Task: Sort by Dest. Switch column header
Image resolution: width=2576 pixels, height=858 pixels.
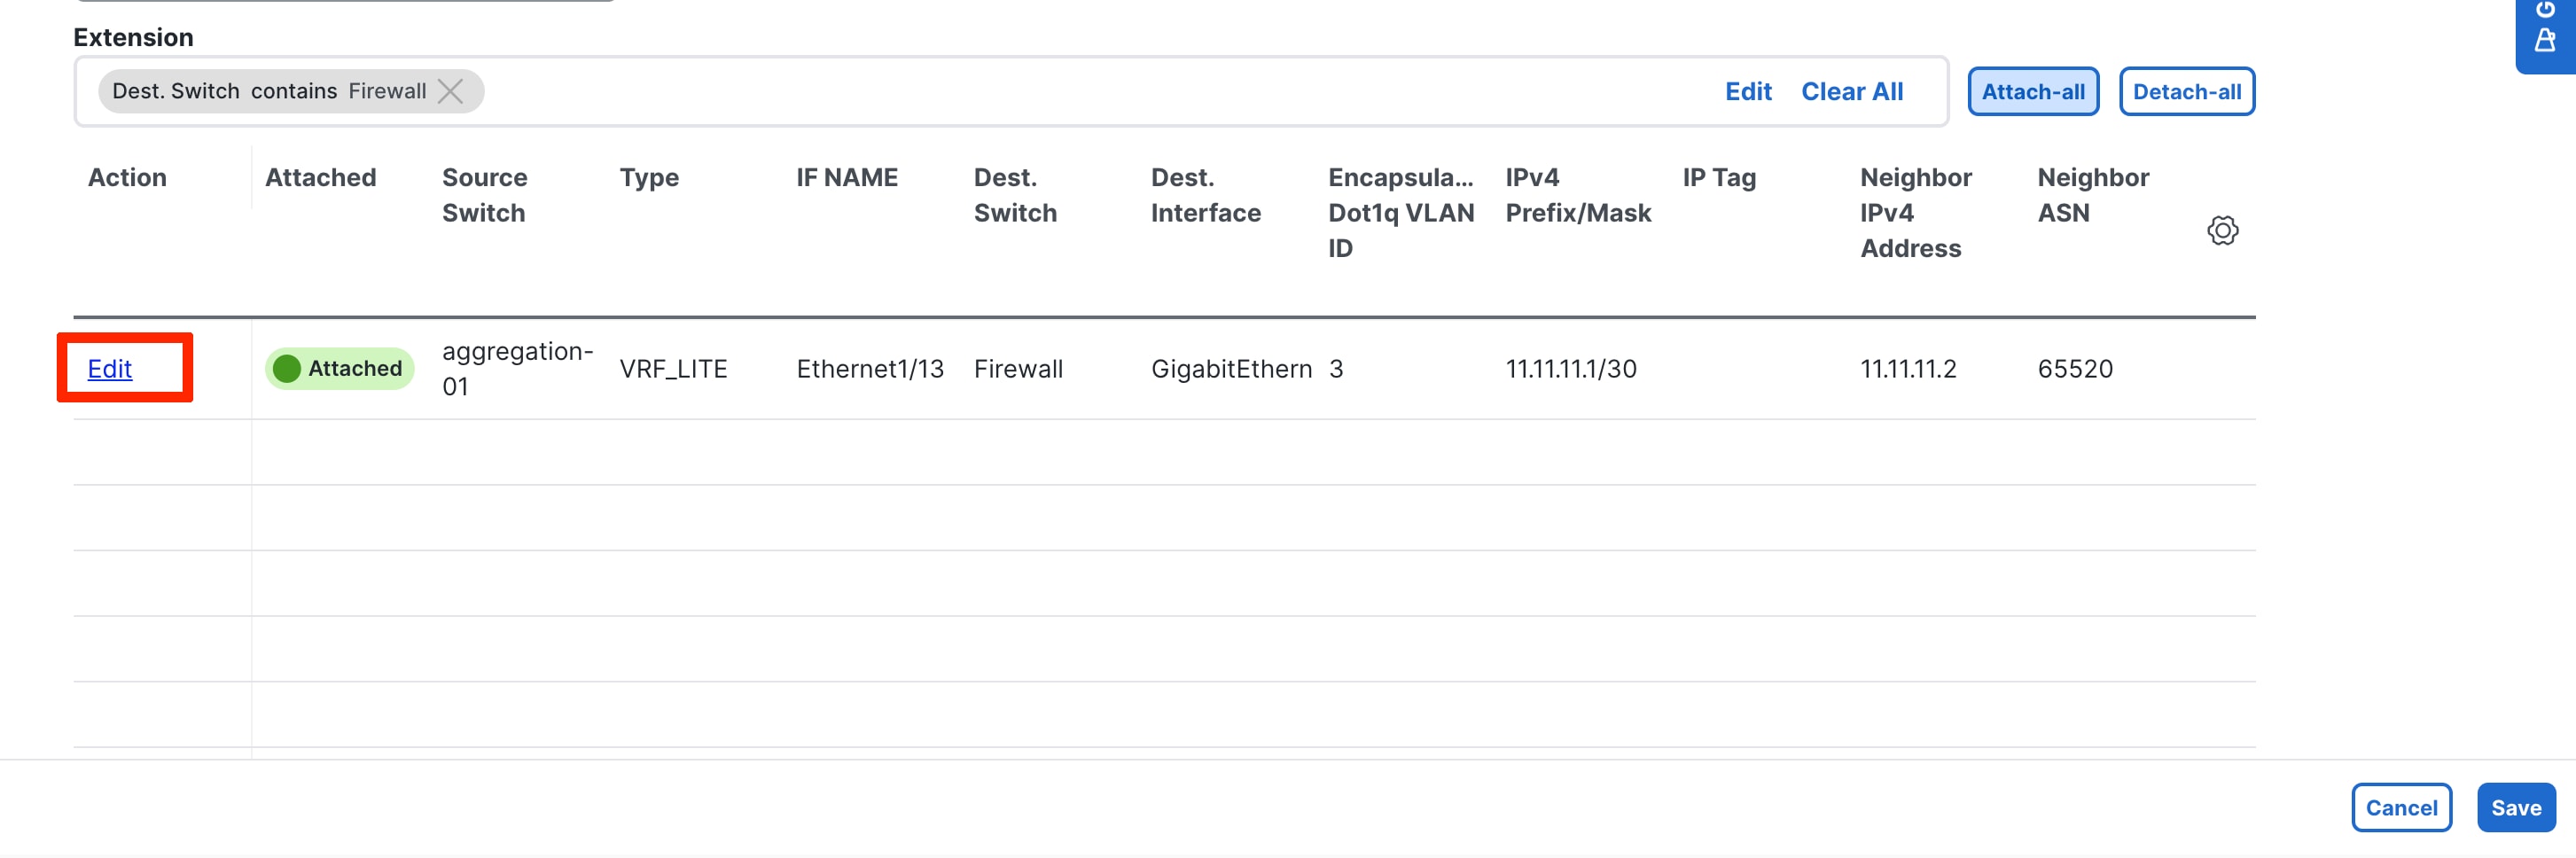Action: [1014, 195]
